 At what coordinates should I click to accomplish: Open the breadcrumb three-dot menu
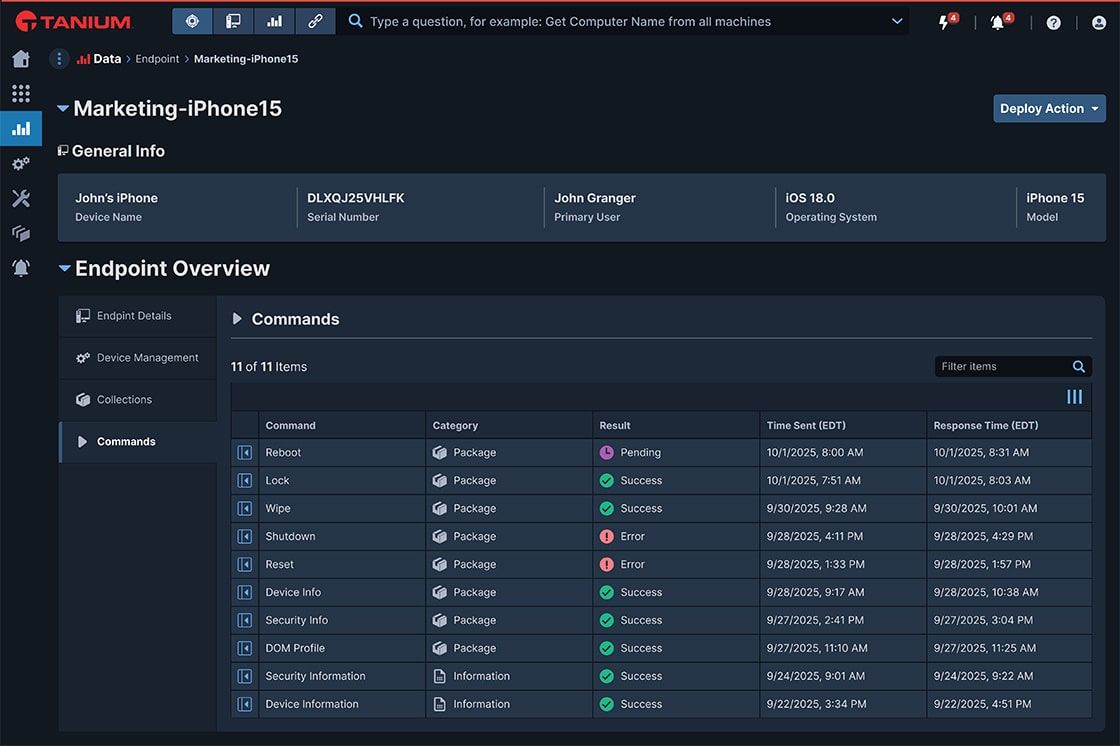pos(59,59)
